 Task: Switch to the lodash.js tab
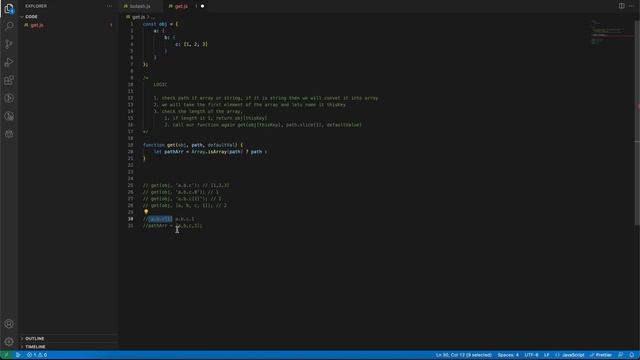click(140, 6)
